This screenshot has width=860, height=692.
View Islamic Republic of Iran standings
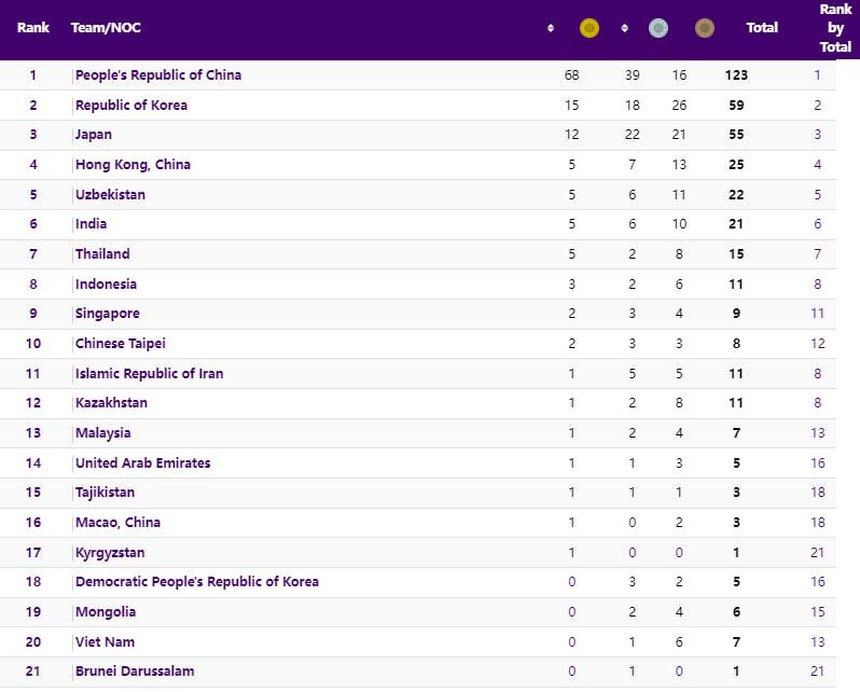click(148, 373)
